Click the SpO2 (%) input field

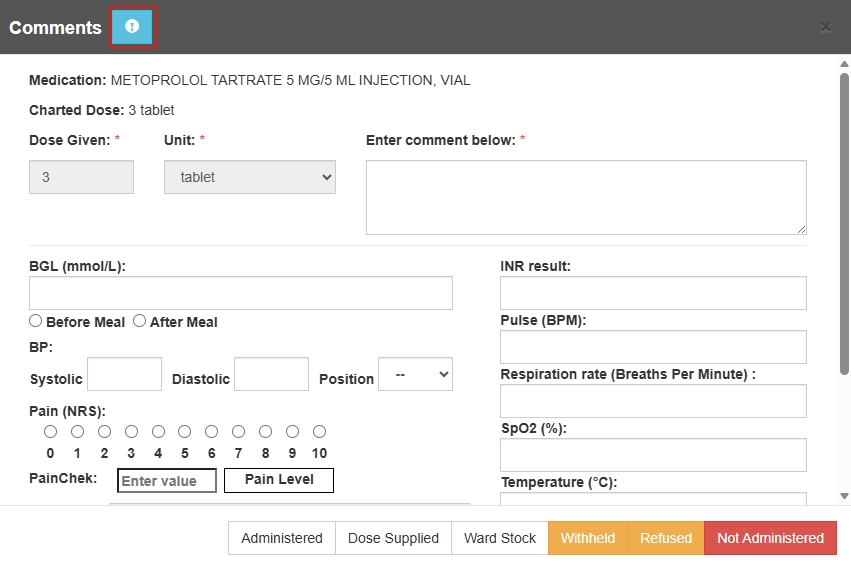[x=653, y=455]
